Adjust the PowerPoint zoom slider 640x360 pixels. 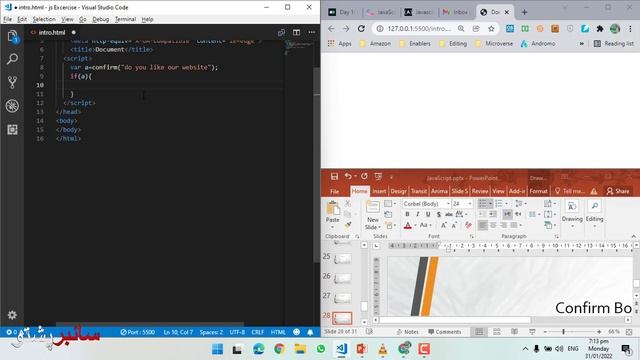563,332
